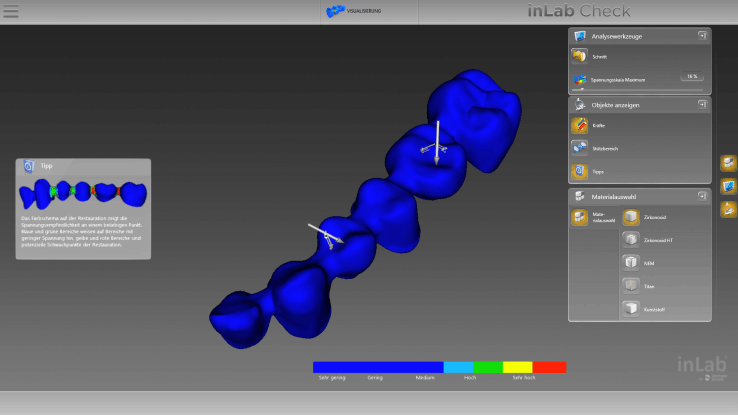
Task: Select the NEM material cube
Action: (x=631, y=263)
